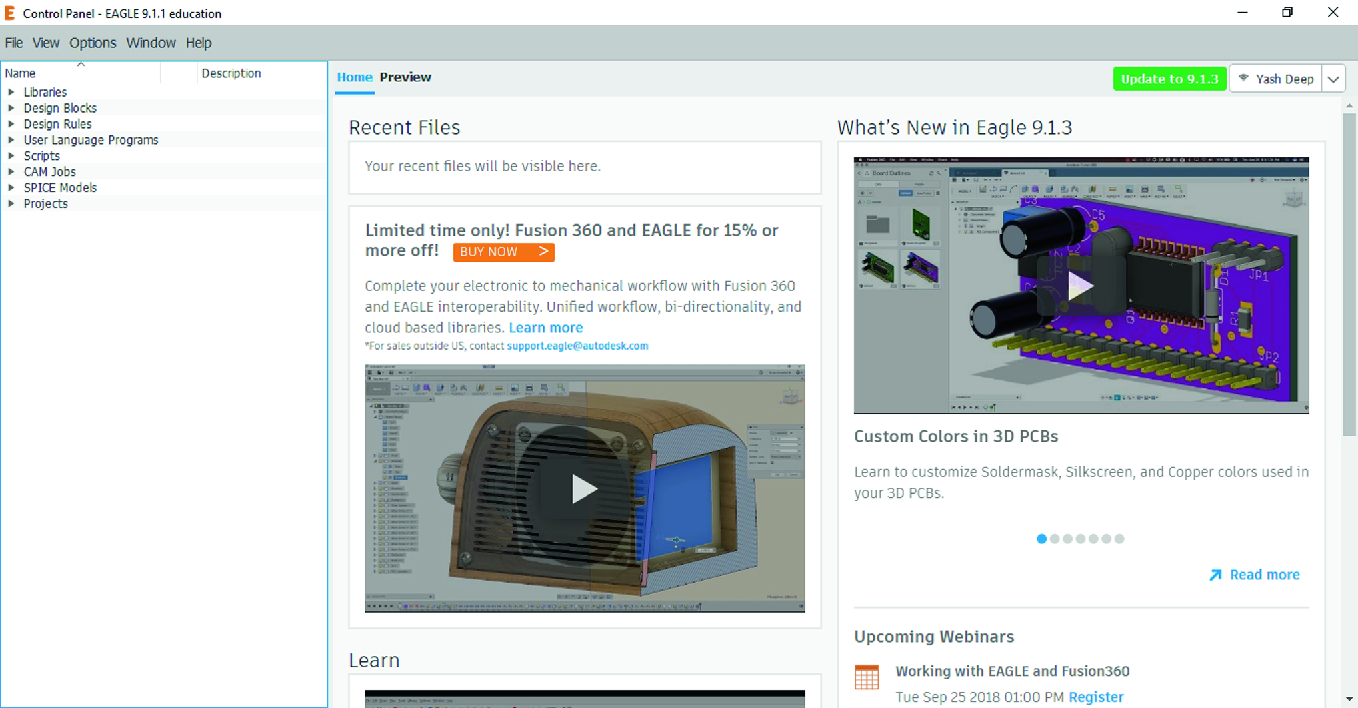Select the Projects tree item
Viewport: 1358px width, 708px height.
click(46, 204)
